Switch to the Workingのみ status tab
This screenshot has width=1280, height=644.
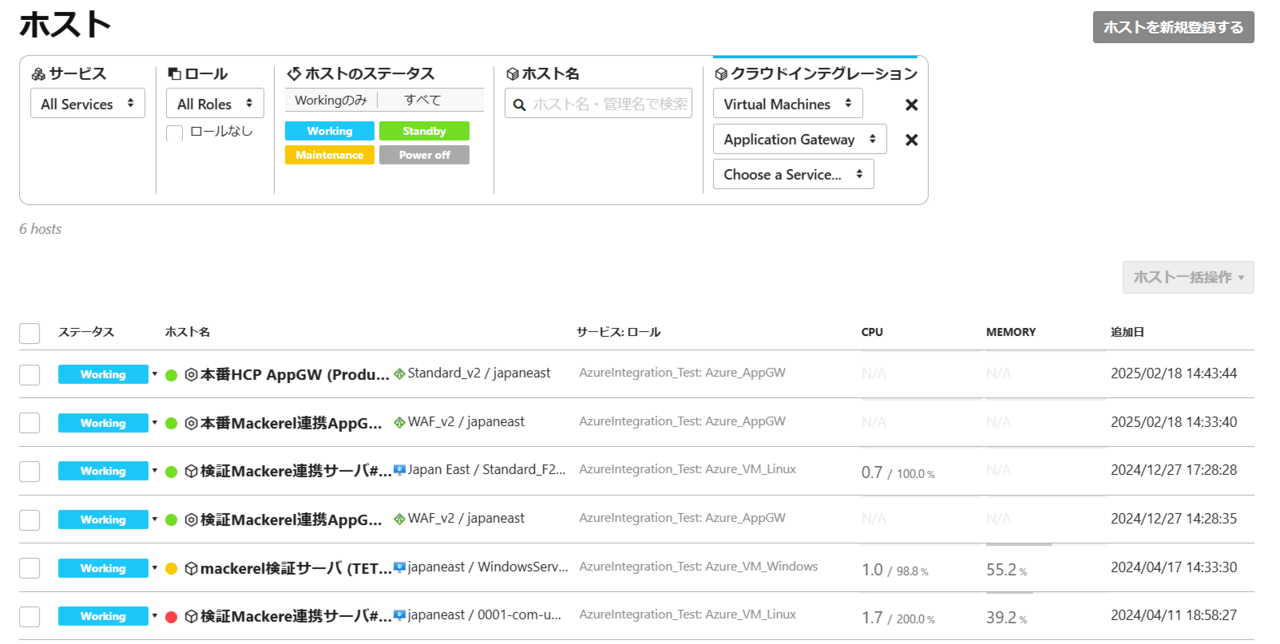tap(331, 101)
